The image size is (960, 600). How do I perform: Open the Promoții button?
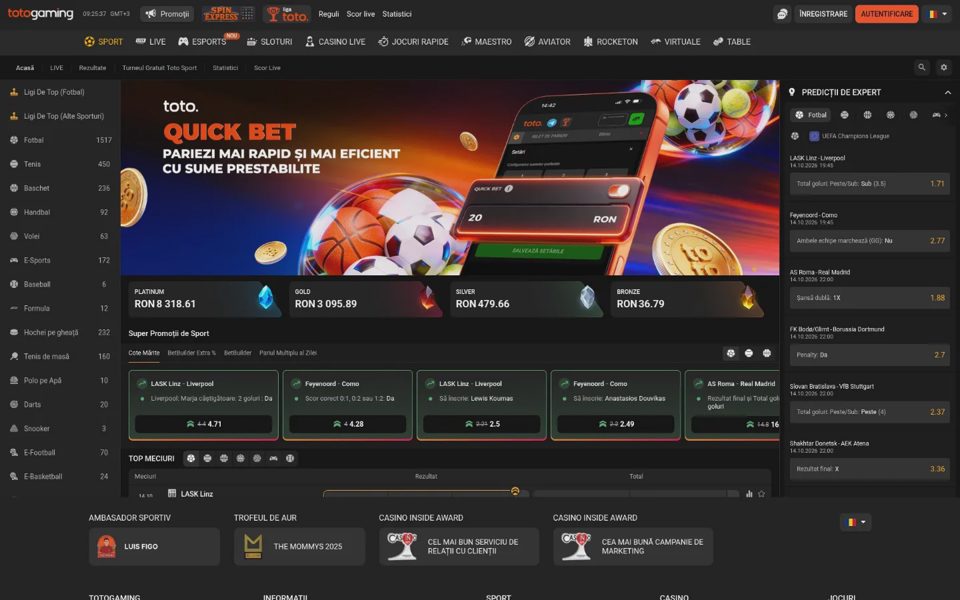[x=167, y=13]
